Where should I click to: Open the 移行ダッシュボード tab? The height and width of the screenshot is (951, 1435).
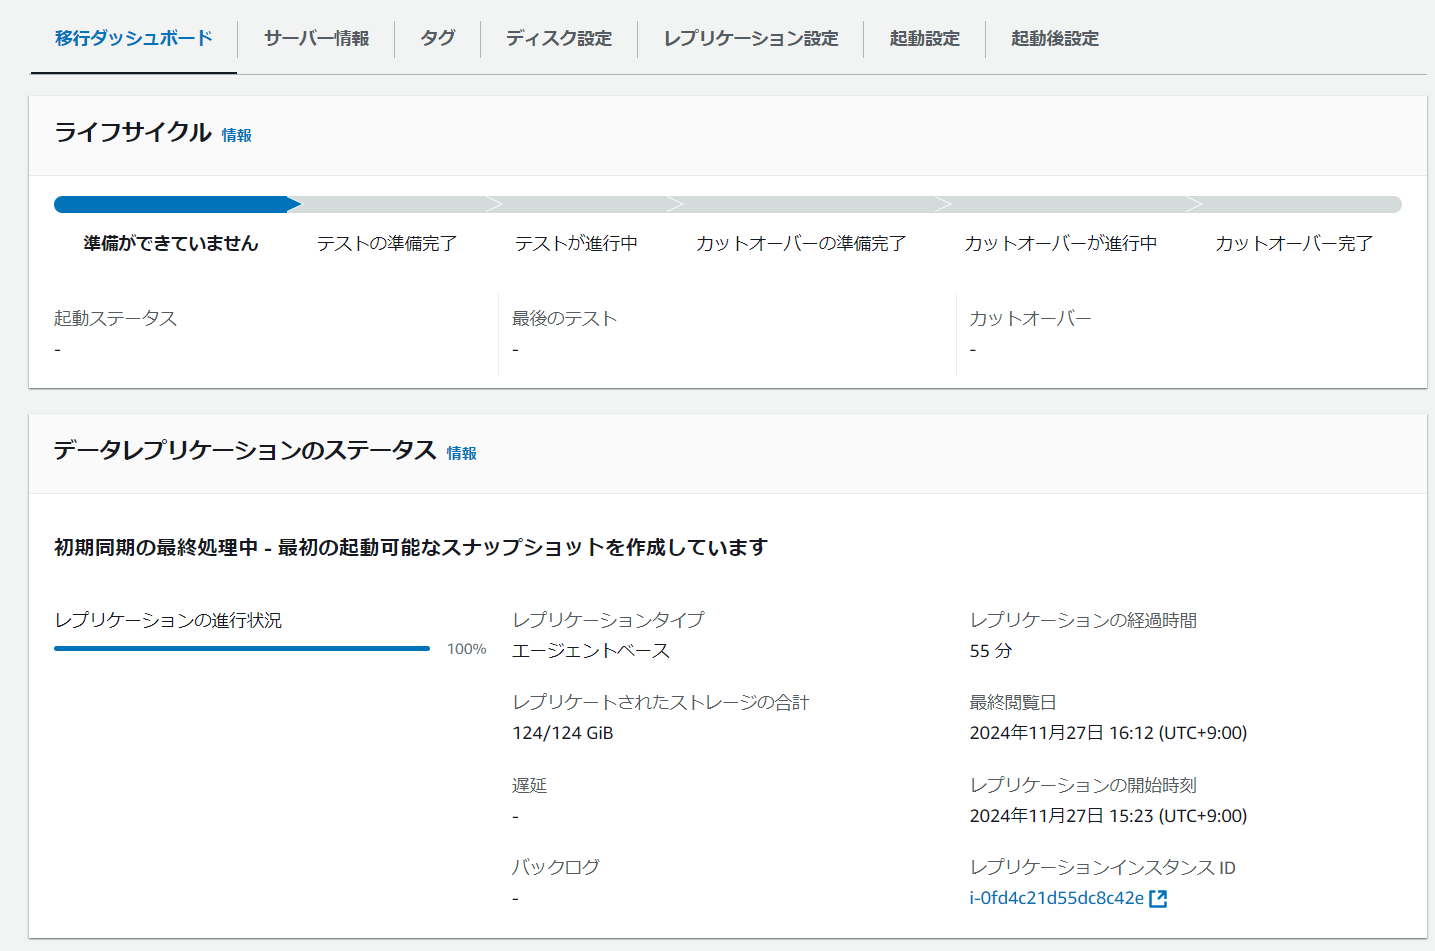click(134, 38)
